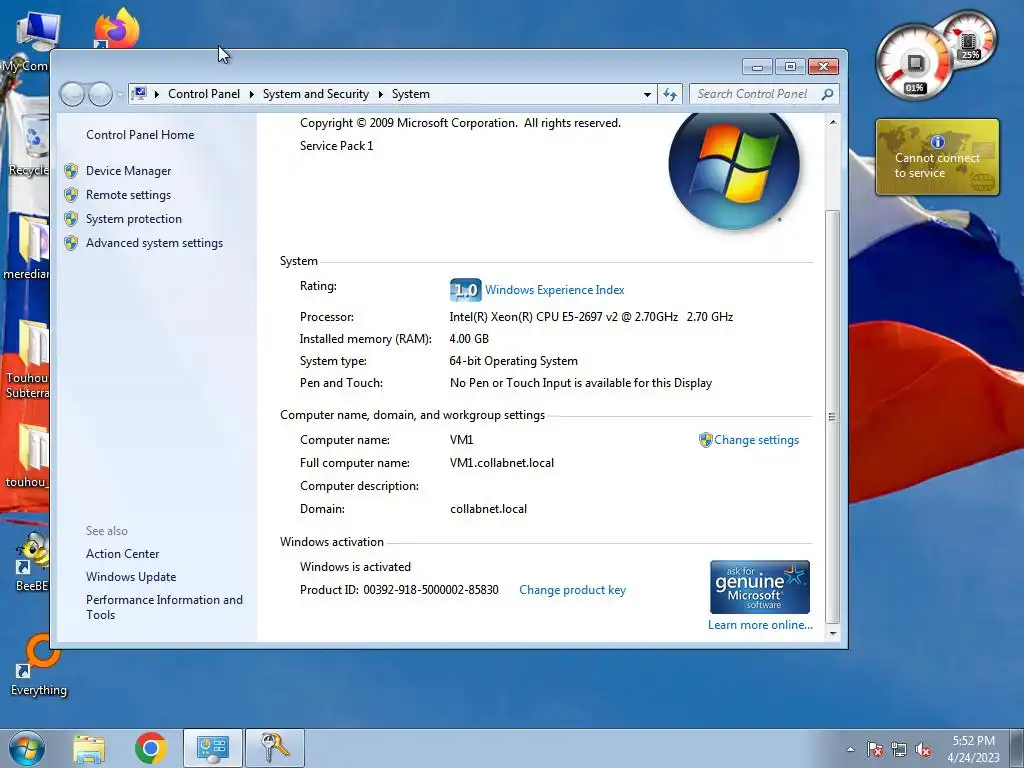Minimize the System window
This screenshot has height=768, width=1024.
(758, 67)
